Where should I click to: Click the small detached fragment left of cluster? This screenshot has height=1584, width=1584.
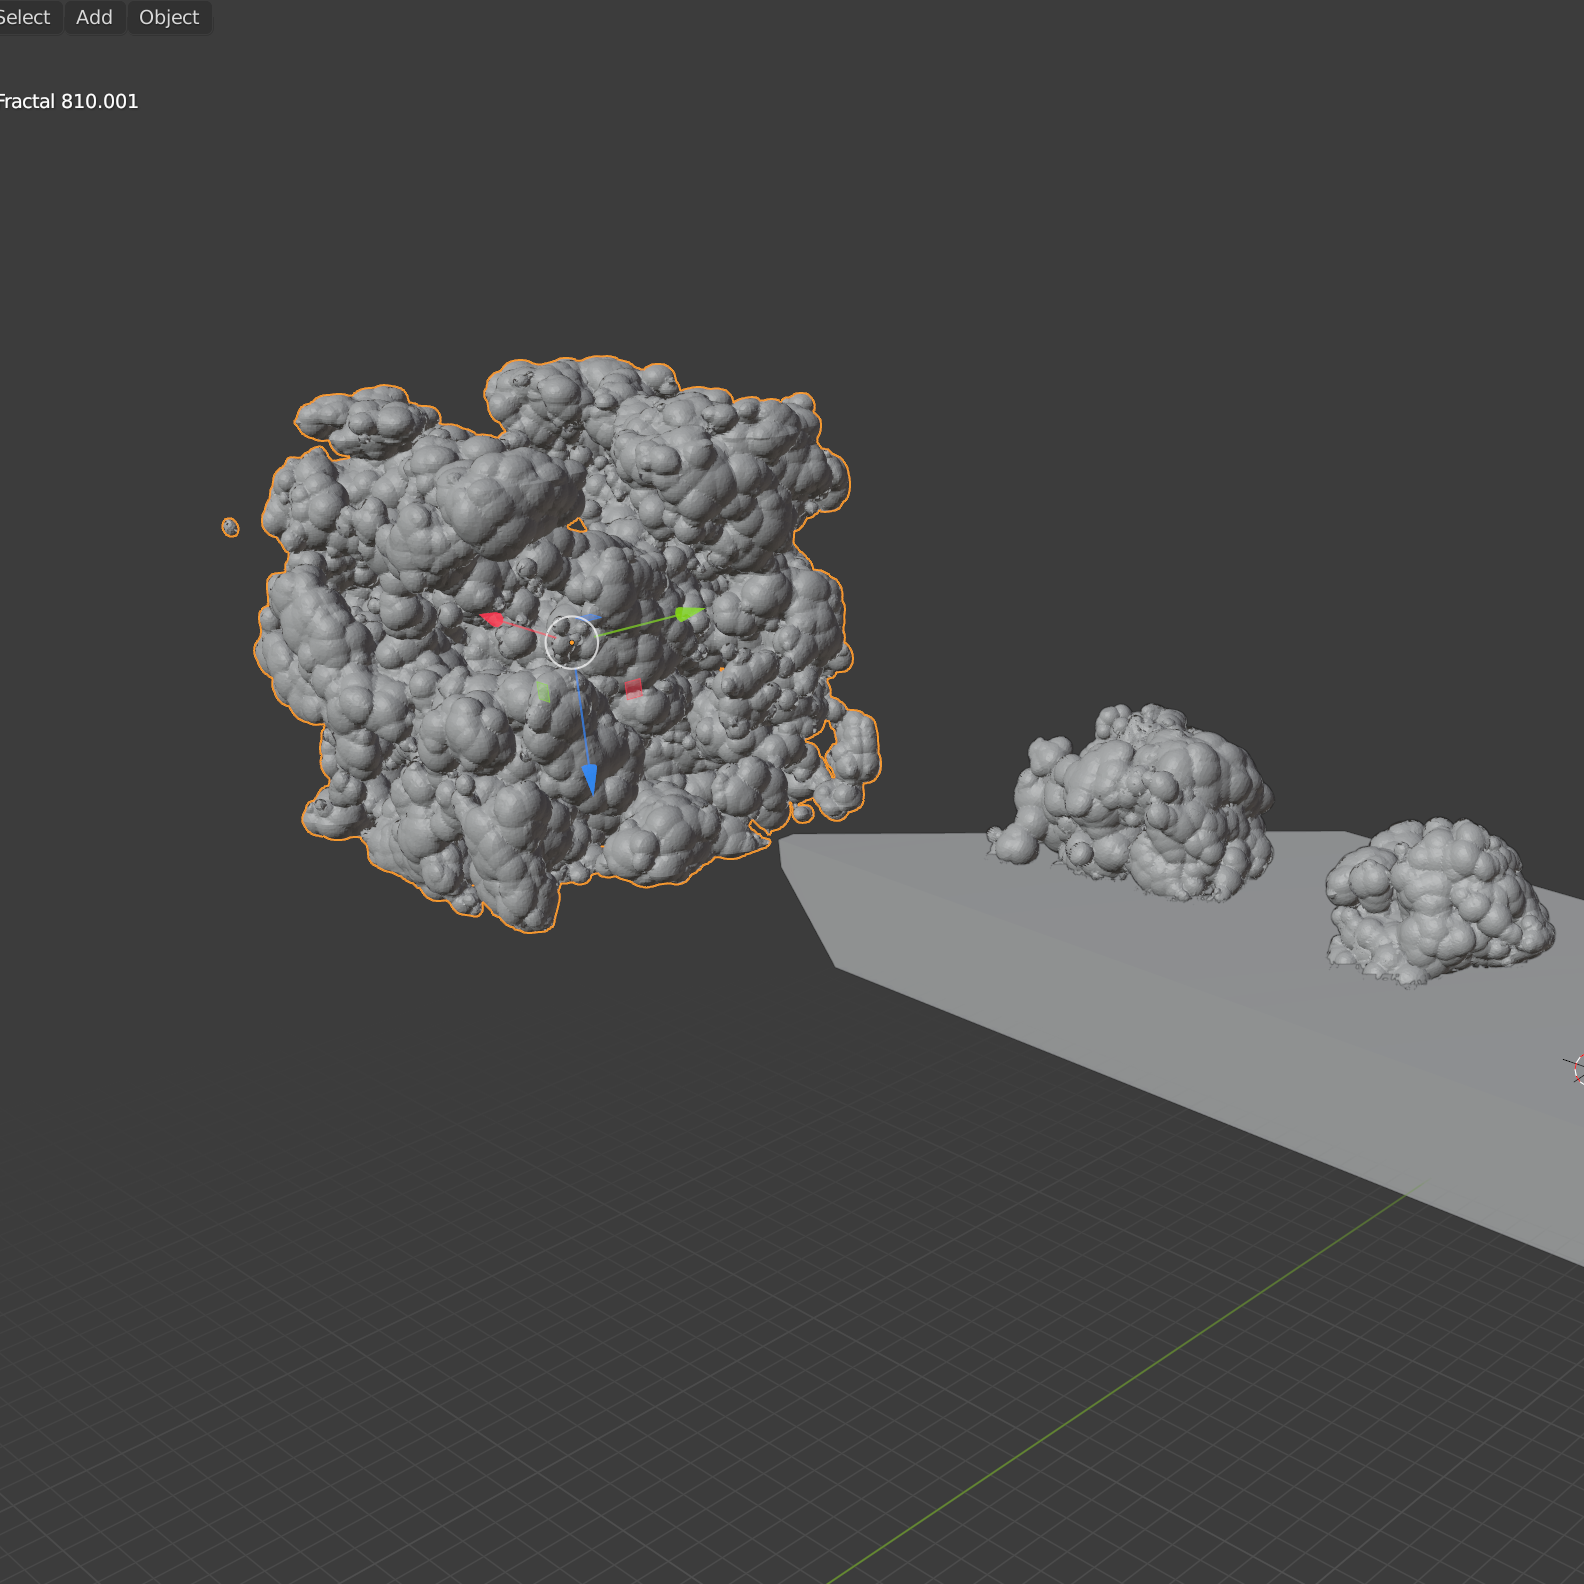tap(230, 527)
